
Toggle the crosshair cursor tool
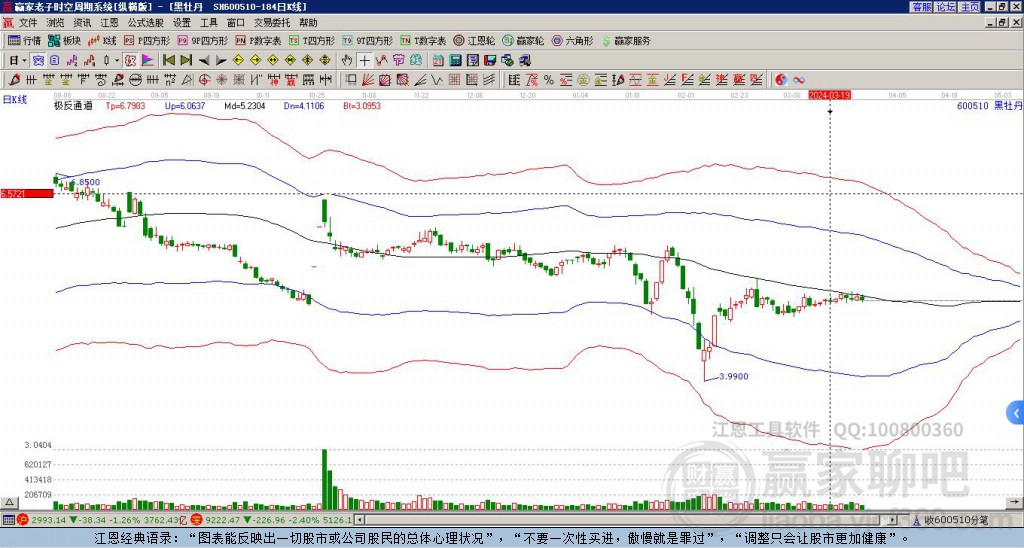[364, 61]
